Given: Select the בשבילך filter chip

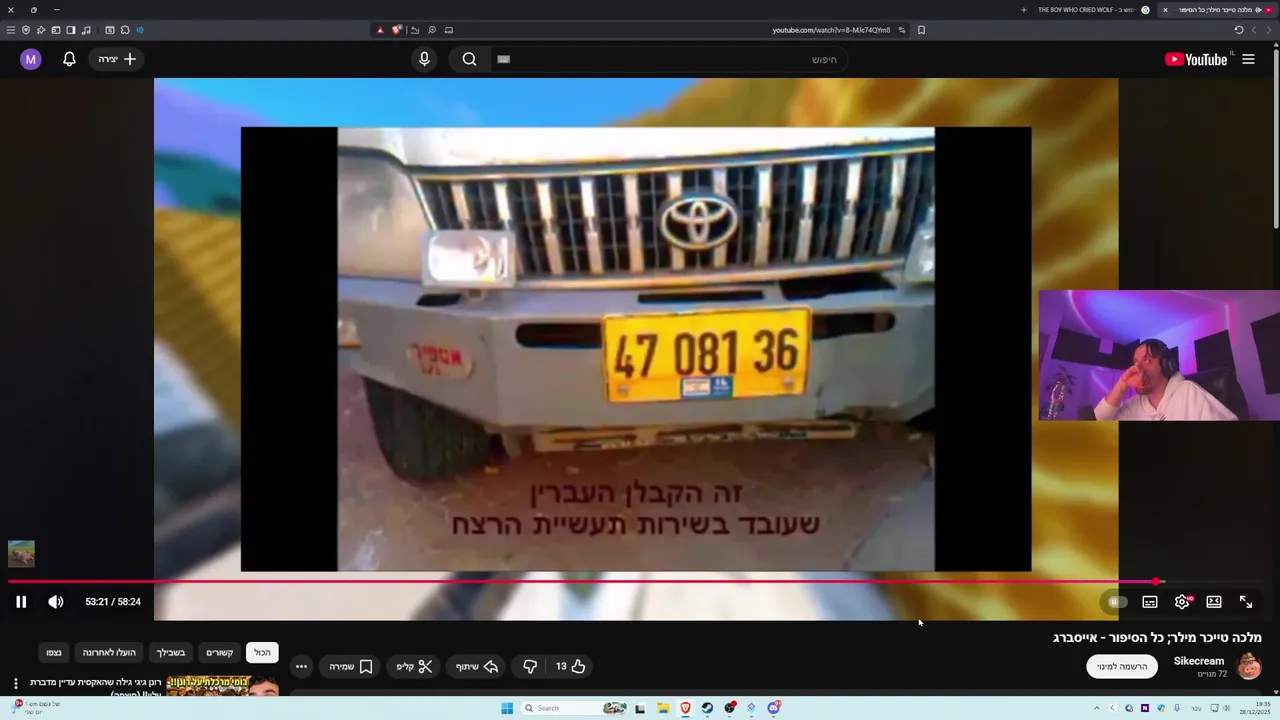Looking at the screenshot, I should pos(171,653).
